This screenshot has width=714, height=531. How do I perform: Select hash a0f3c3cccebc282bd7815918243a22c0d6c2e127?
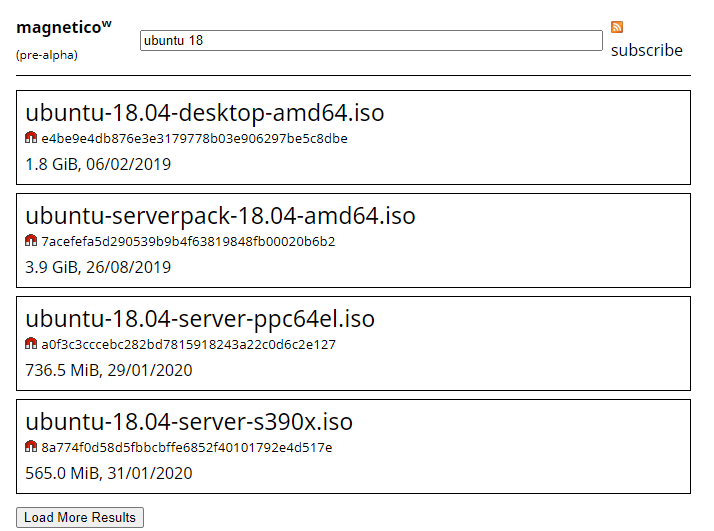click(189, 344)
